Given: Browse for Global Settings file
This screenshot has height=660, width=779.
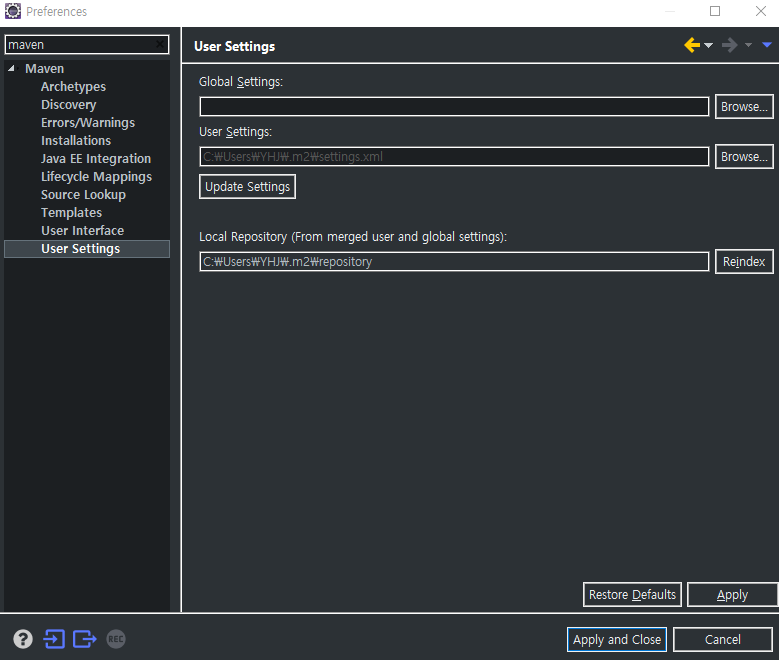Looking at the screenshot, I should pos(744,106).
